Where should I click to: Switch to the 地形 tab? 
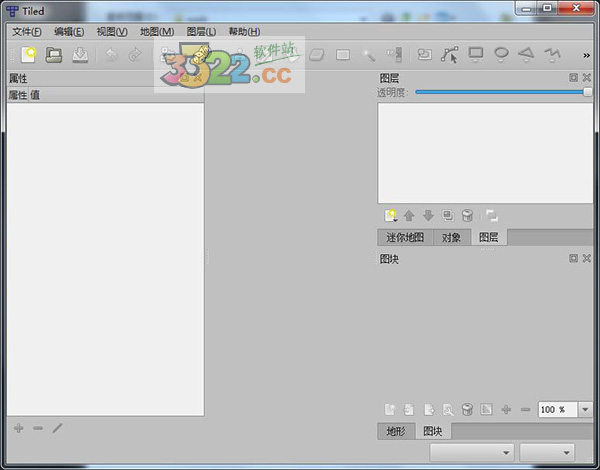(396, 431)
